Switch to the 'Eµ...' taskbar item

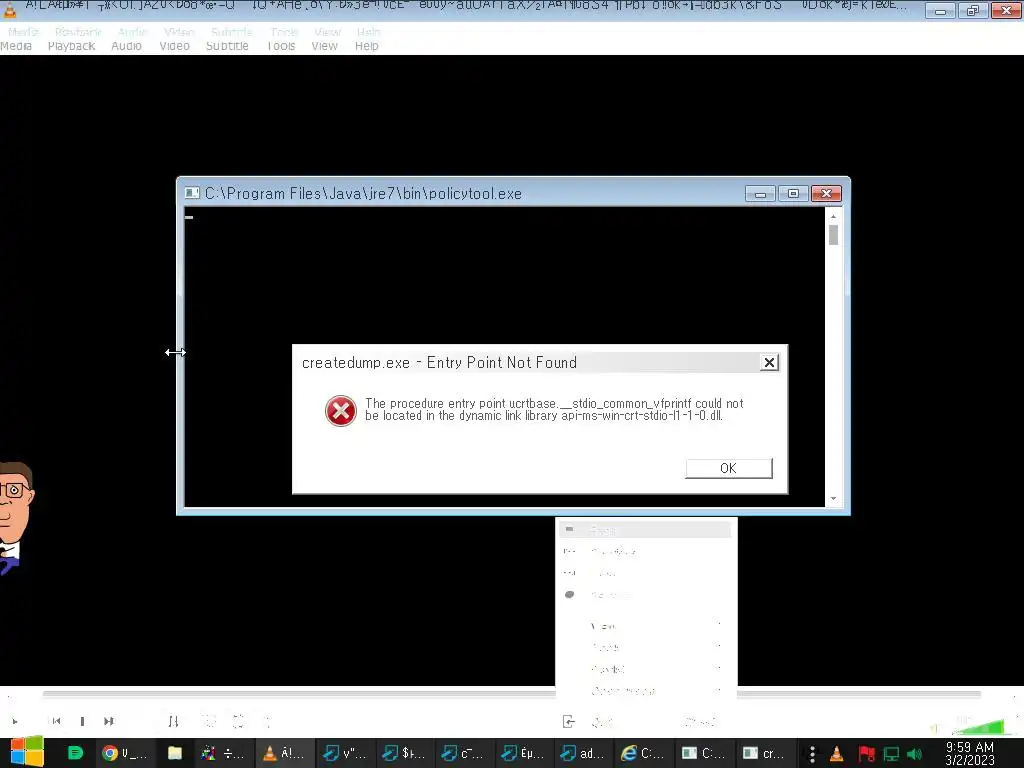522,753
